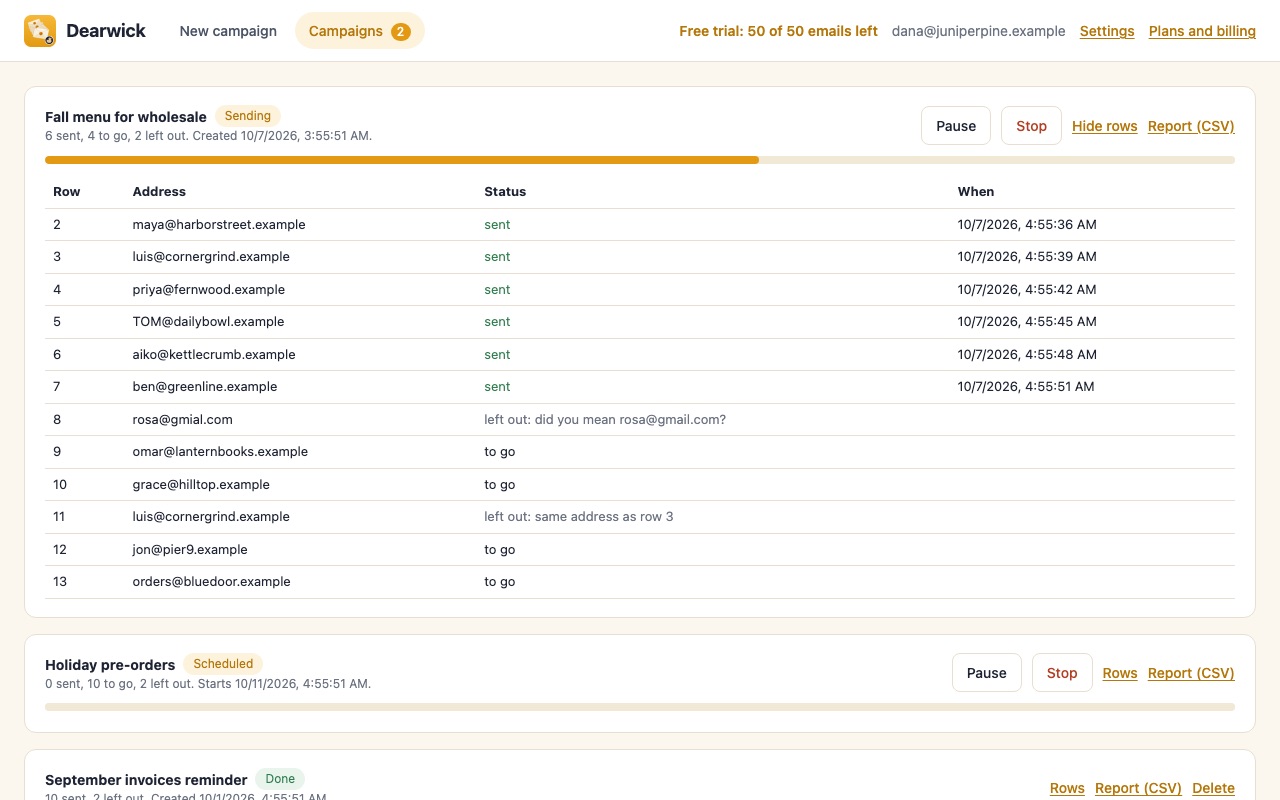
Task: Click the September invoices reminder title
Action: point(146,780)
